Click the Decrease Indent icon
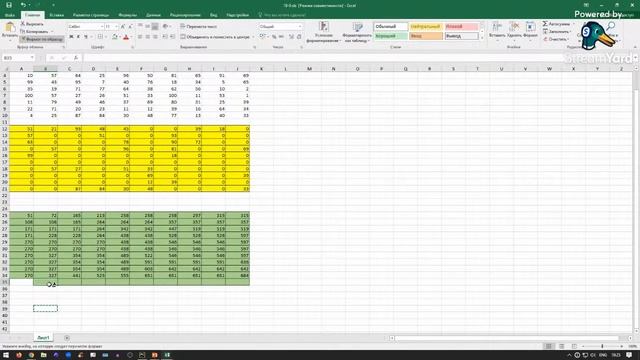This screenshot has width=640, height=360. point(165,37)
